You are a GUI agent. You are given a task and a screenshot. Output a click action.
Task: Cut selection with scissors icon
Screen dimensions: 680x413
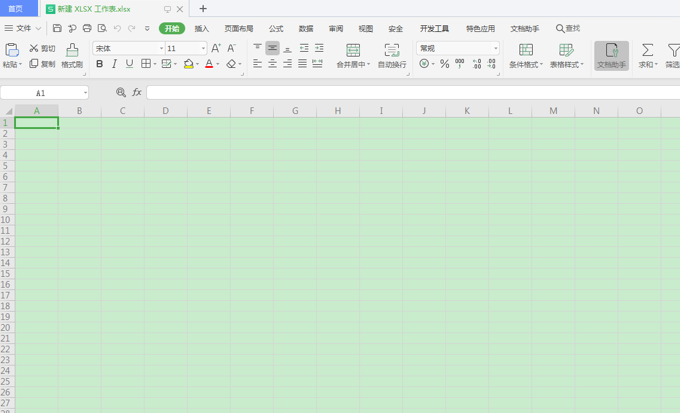[x=34, y=48]
